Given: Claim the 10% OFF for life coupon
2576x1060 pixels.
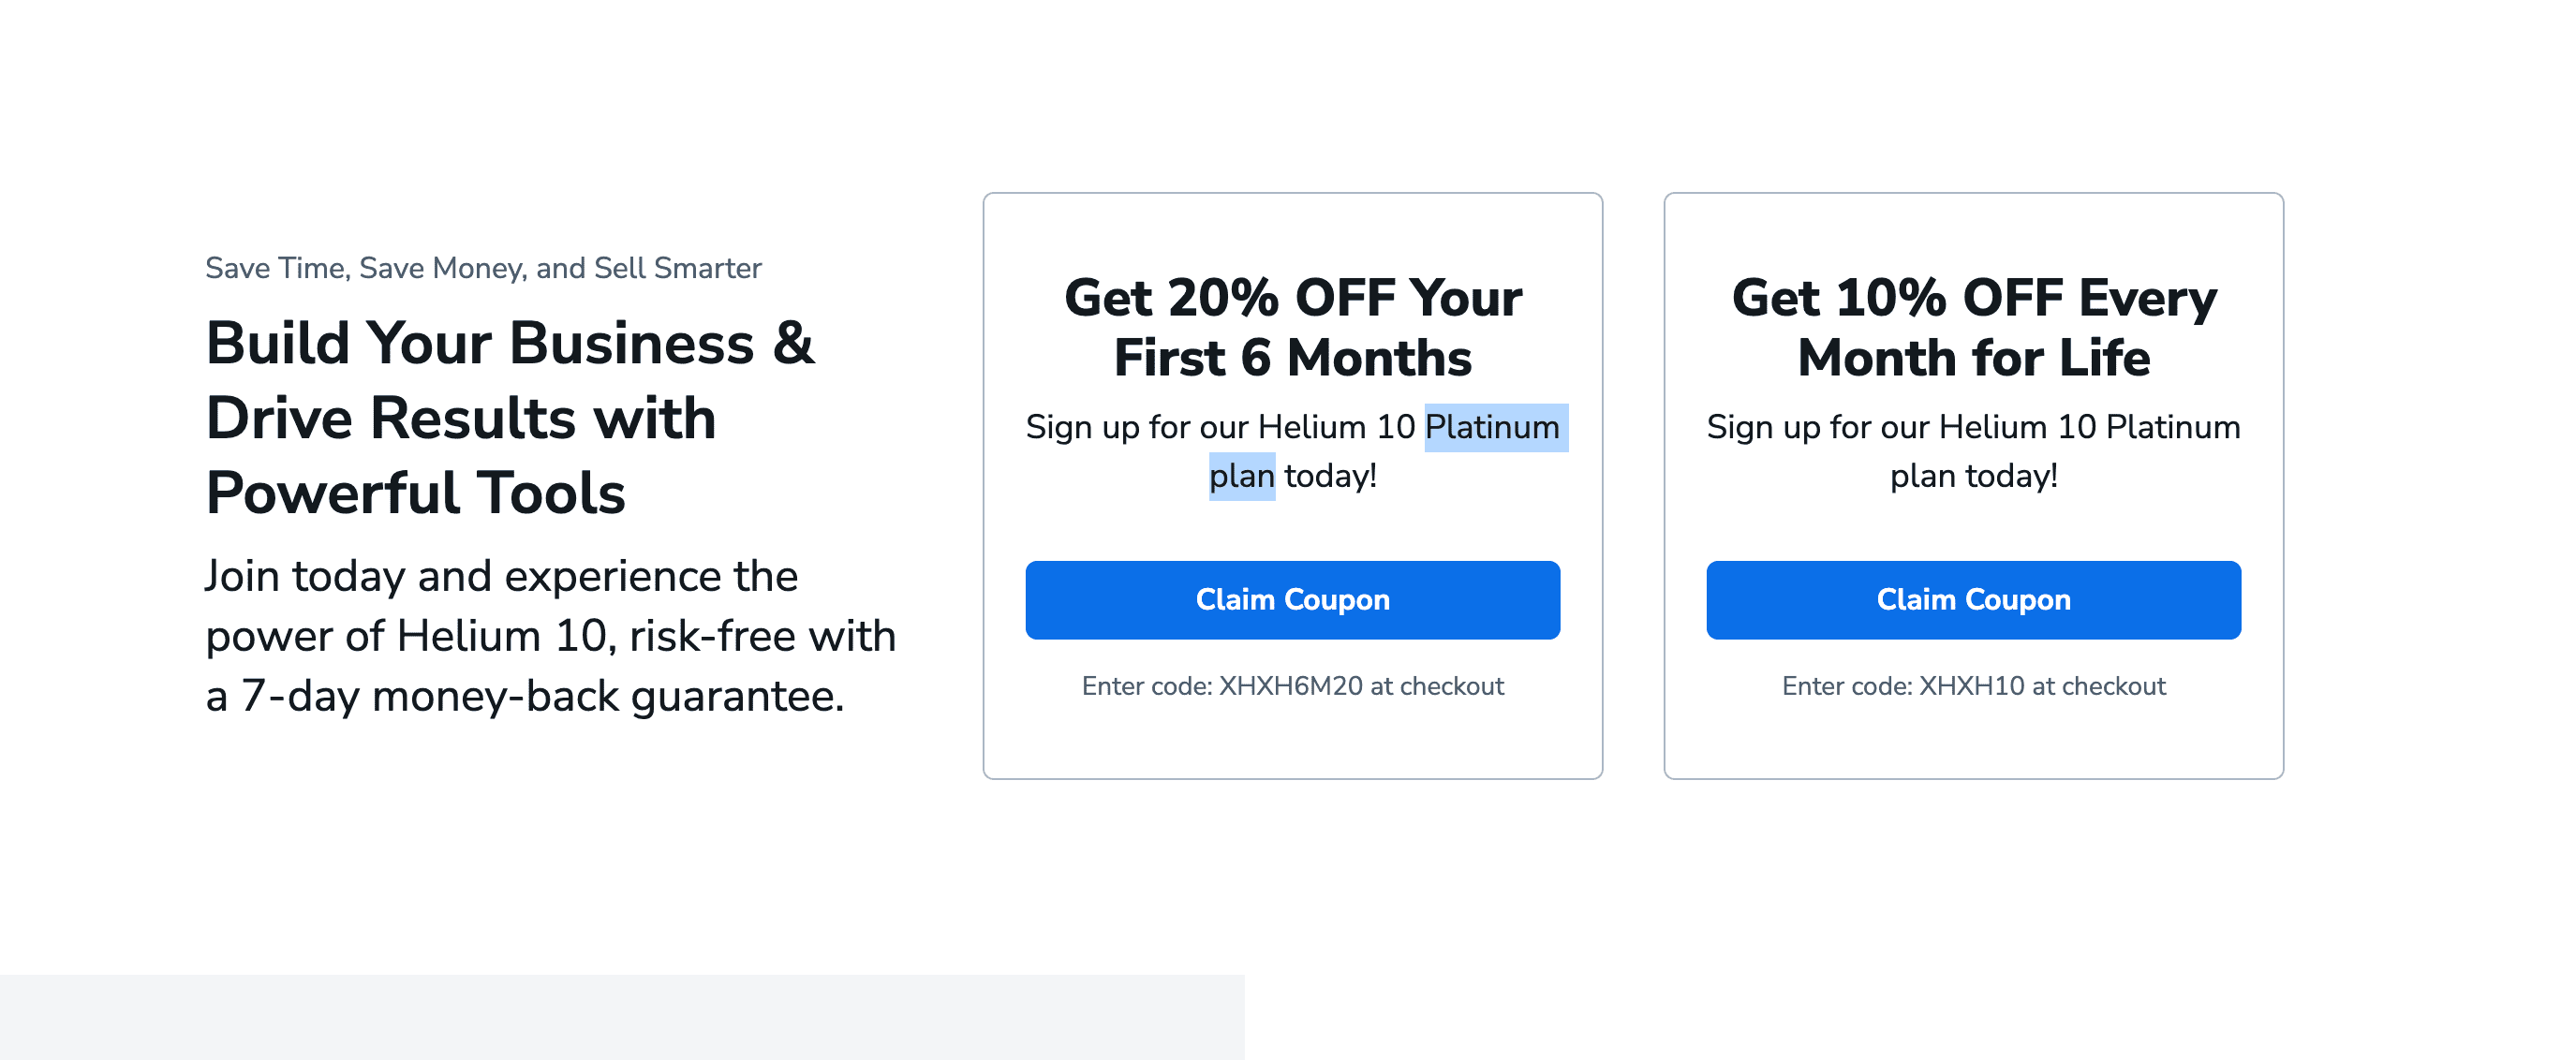Looking at the screenshot, I should point(1973,600).
